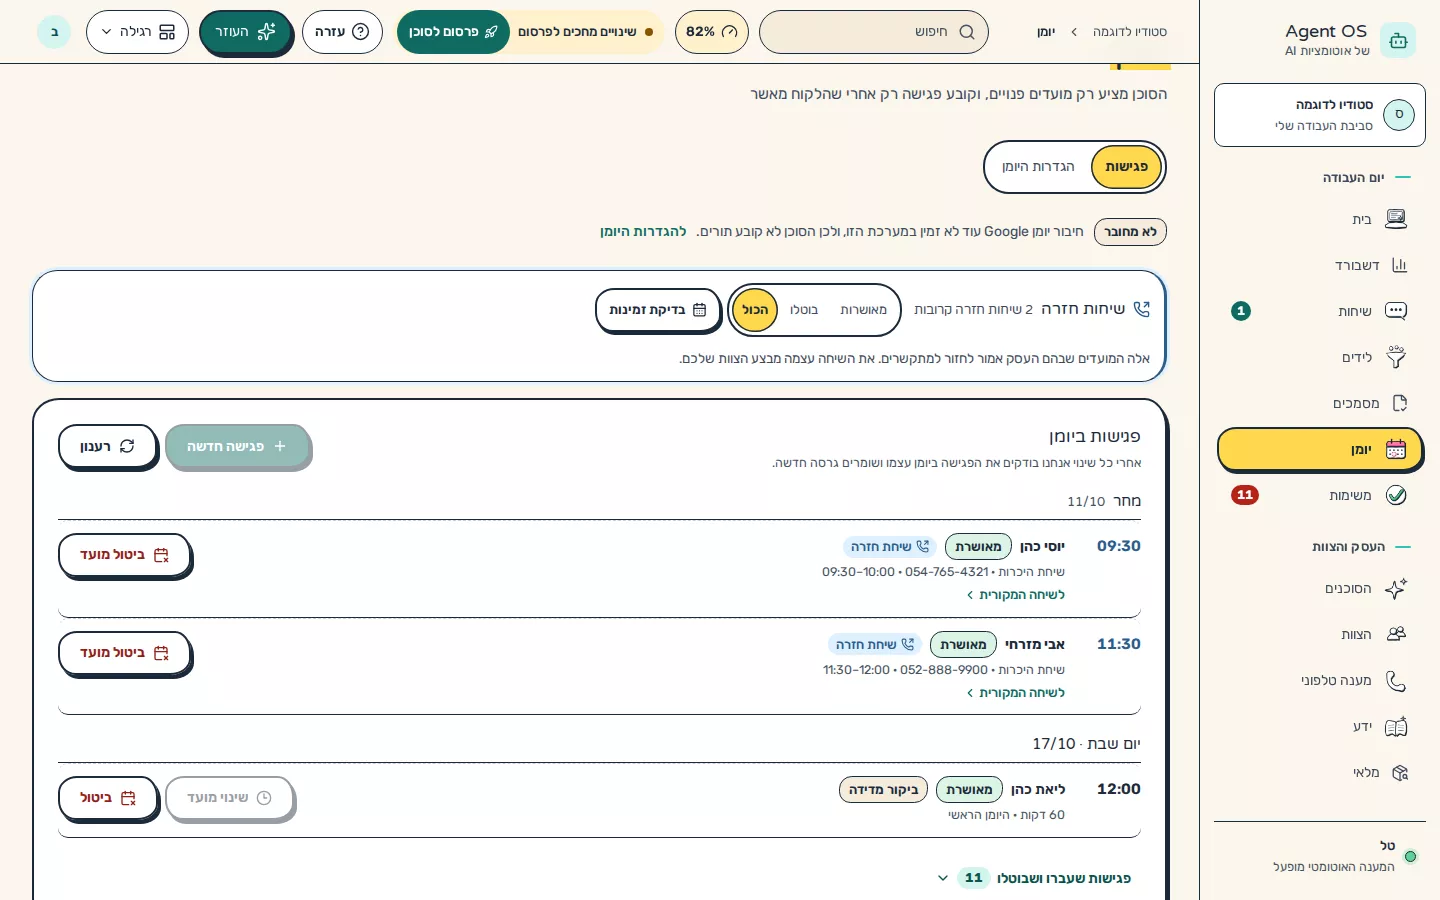
Task: Open the מענה טלפוני phone icon
Action: pyautogui.click(x=1396, y=680)
